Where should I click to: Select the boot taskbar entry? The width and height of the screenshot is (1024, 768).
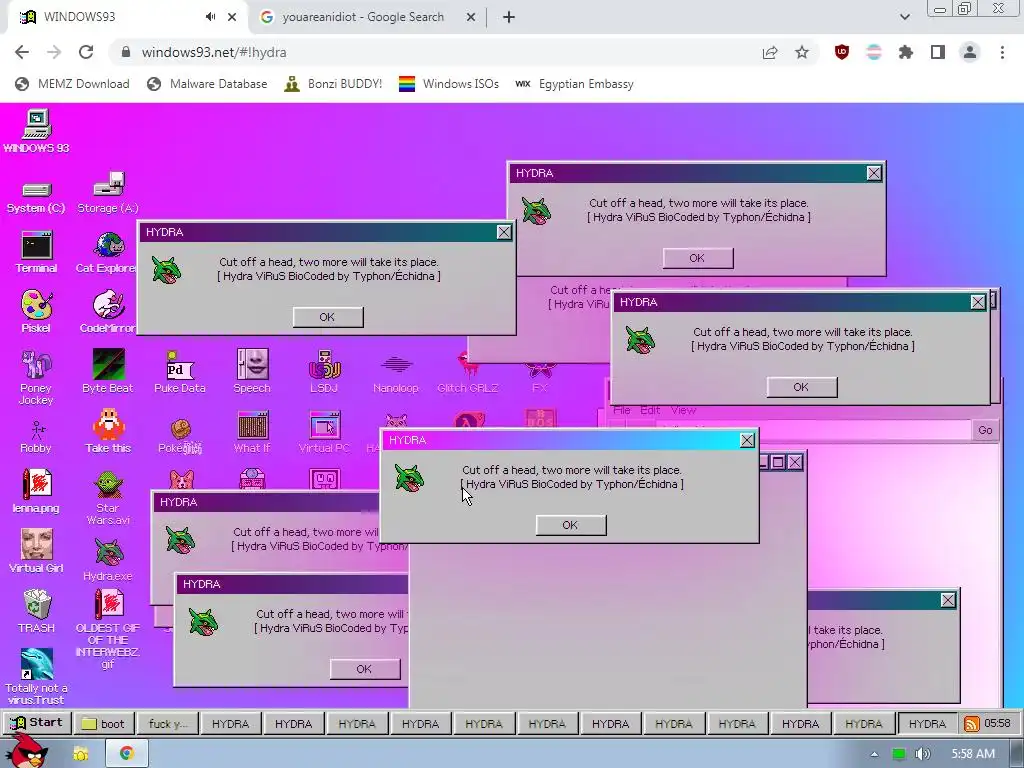pyautogui.click(x=104, y=724)
